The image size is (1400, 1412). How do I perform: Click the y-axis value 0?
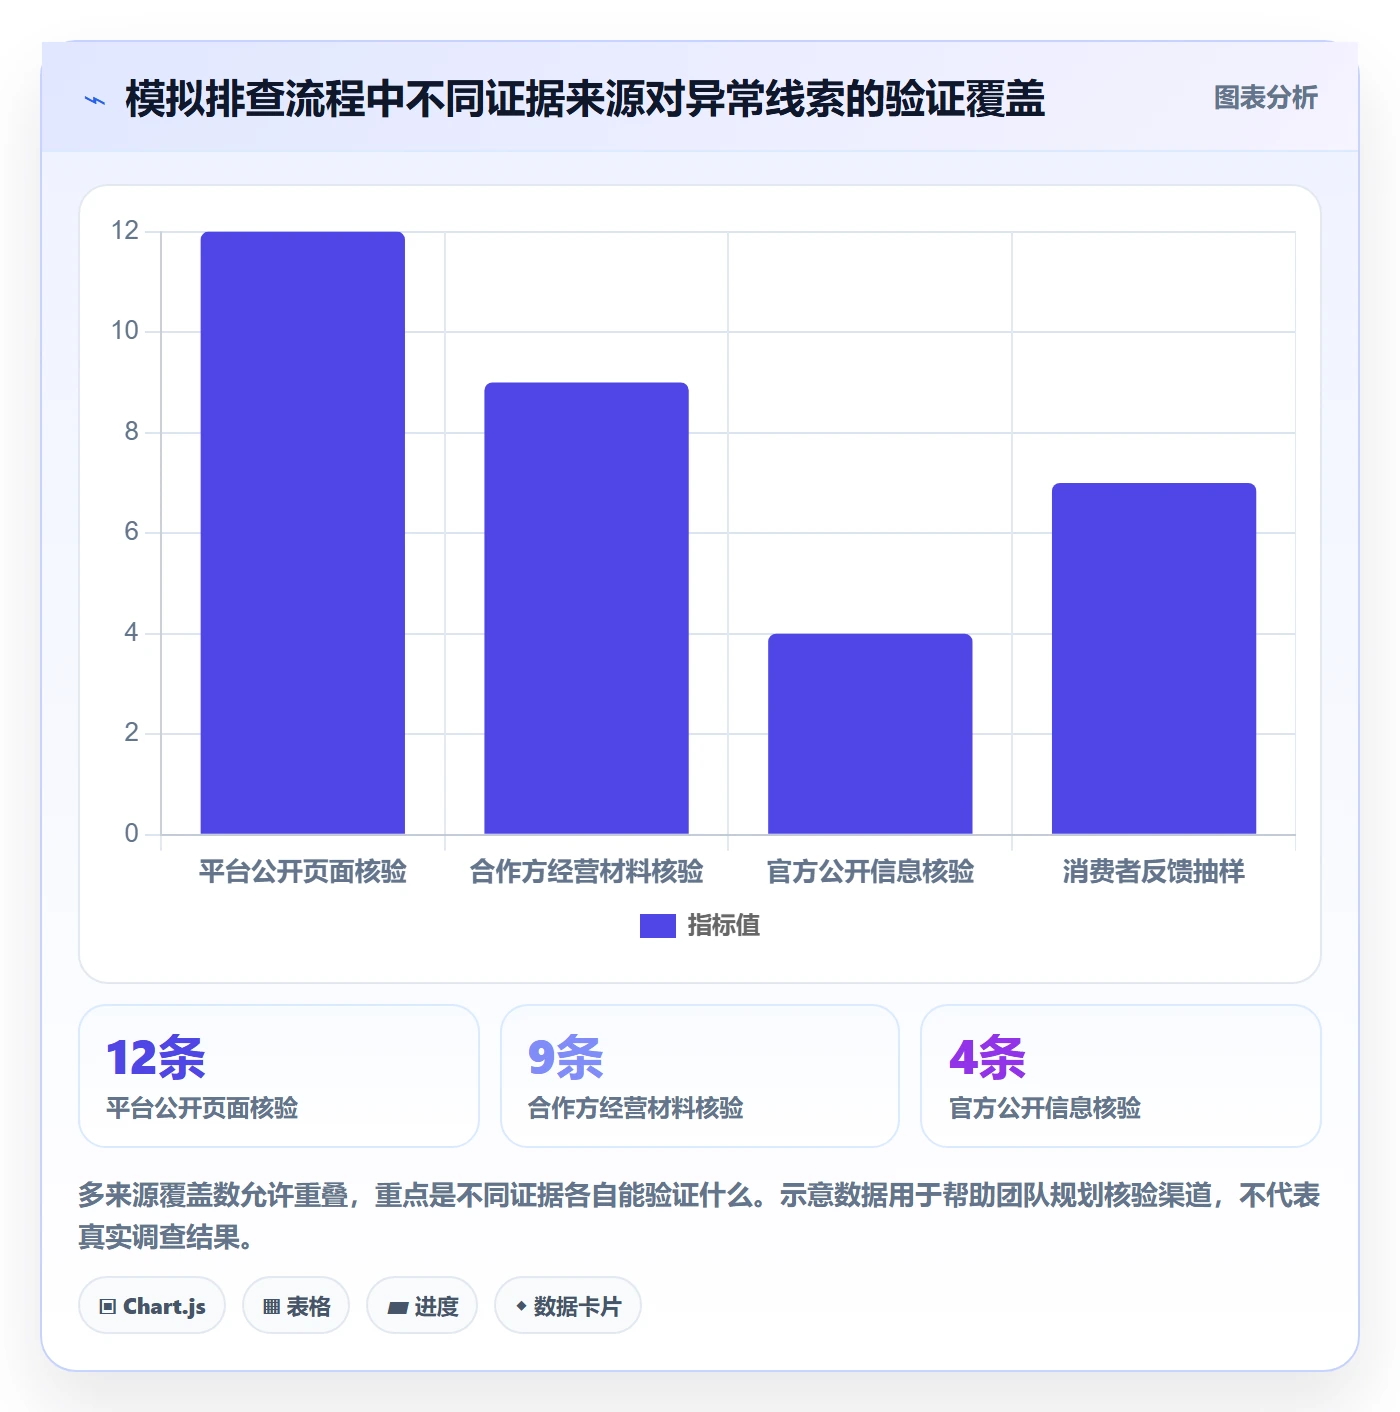click(131, 834)
